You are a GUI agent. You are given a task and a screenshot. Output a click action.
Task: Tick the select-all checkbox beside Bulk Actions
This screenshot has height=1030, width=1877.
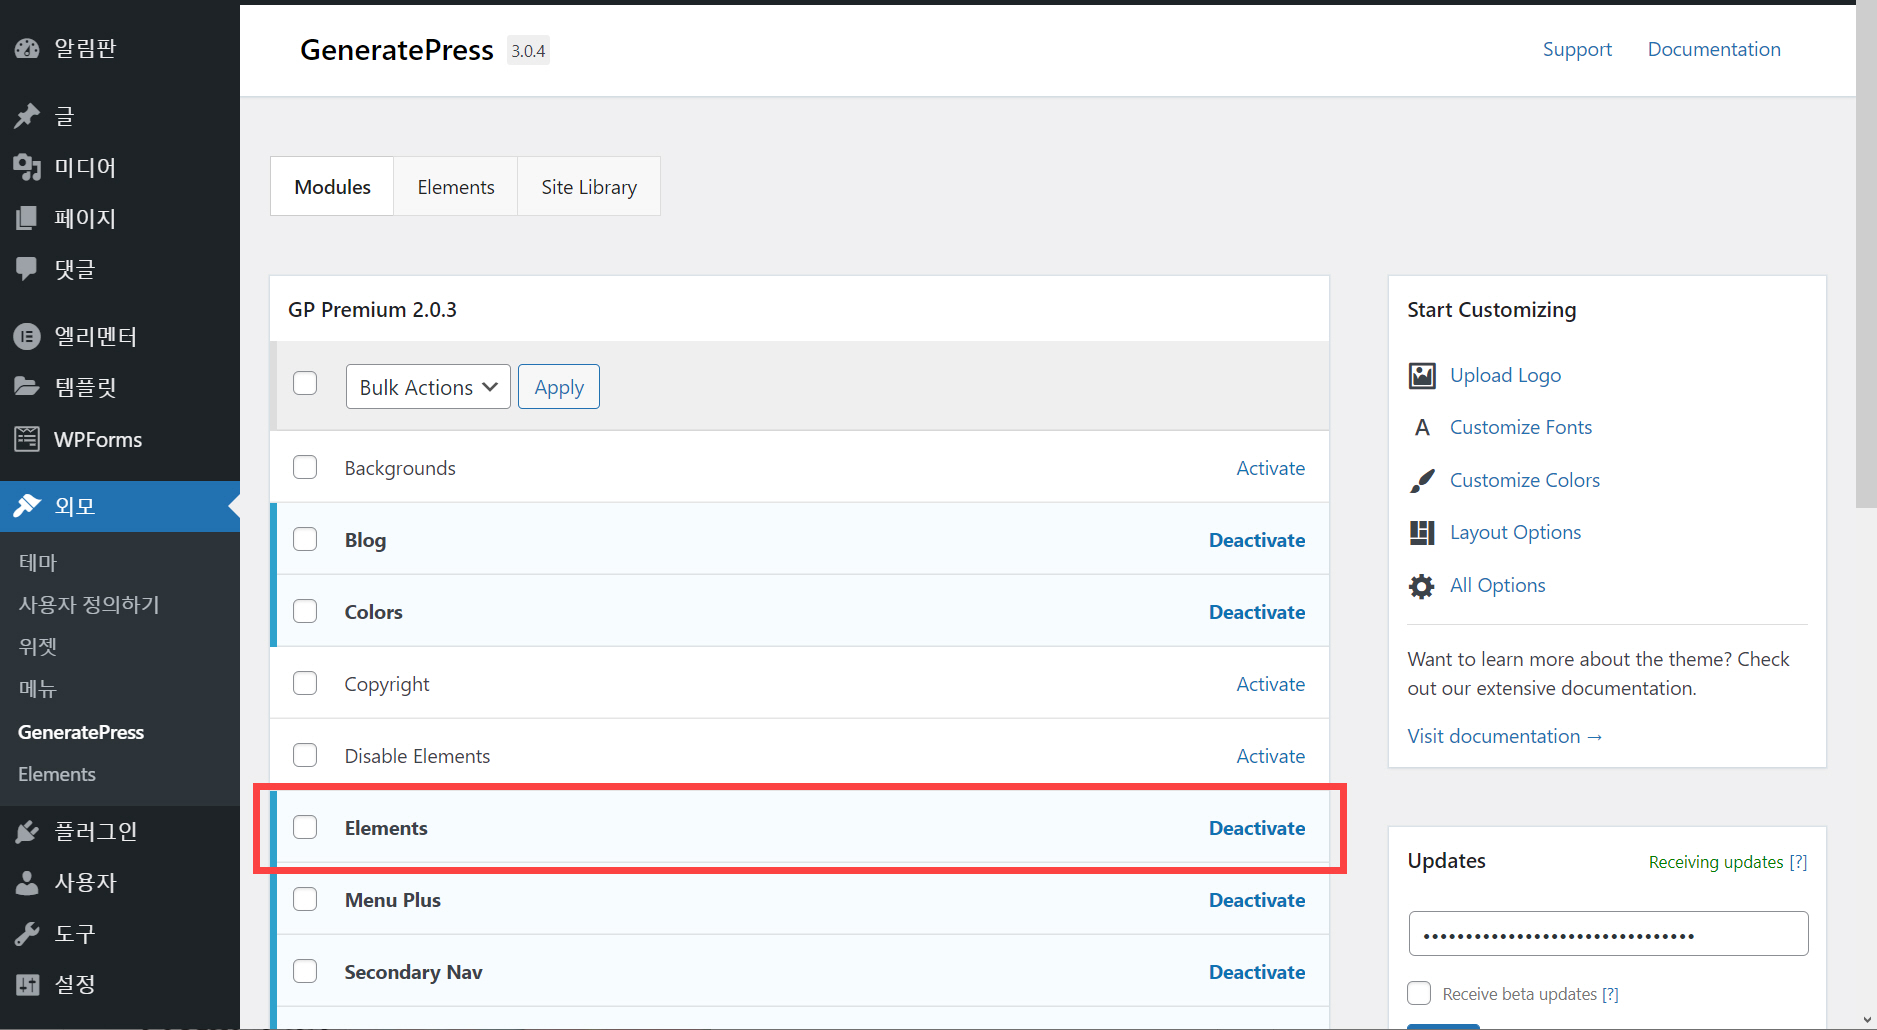[305, 383]
